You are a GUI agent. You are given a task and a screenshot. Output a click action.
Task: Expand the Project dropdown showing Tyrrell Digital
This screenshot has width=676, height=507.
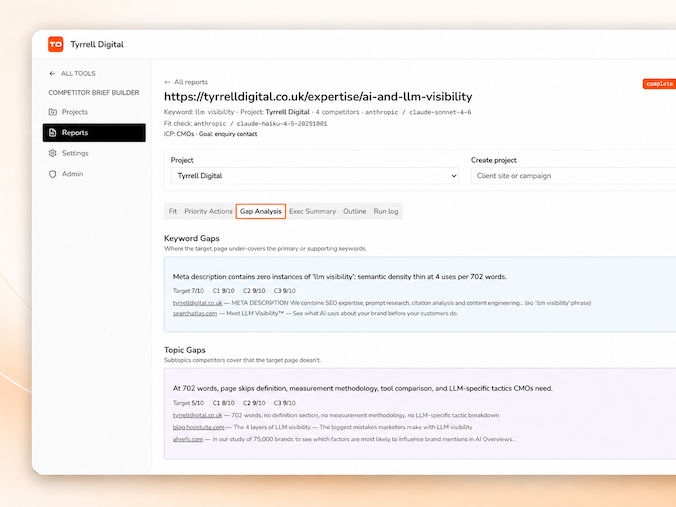[315, 176]
